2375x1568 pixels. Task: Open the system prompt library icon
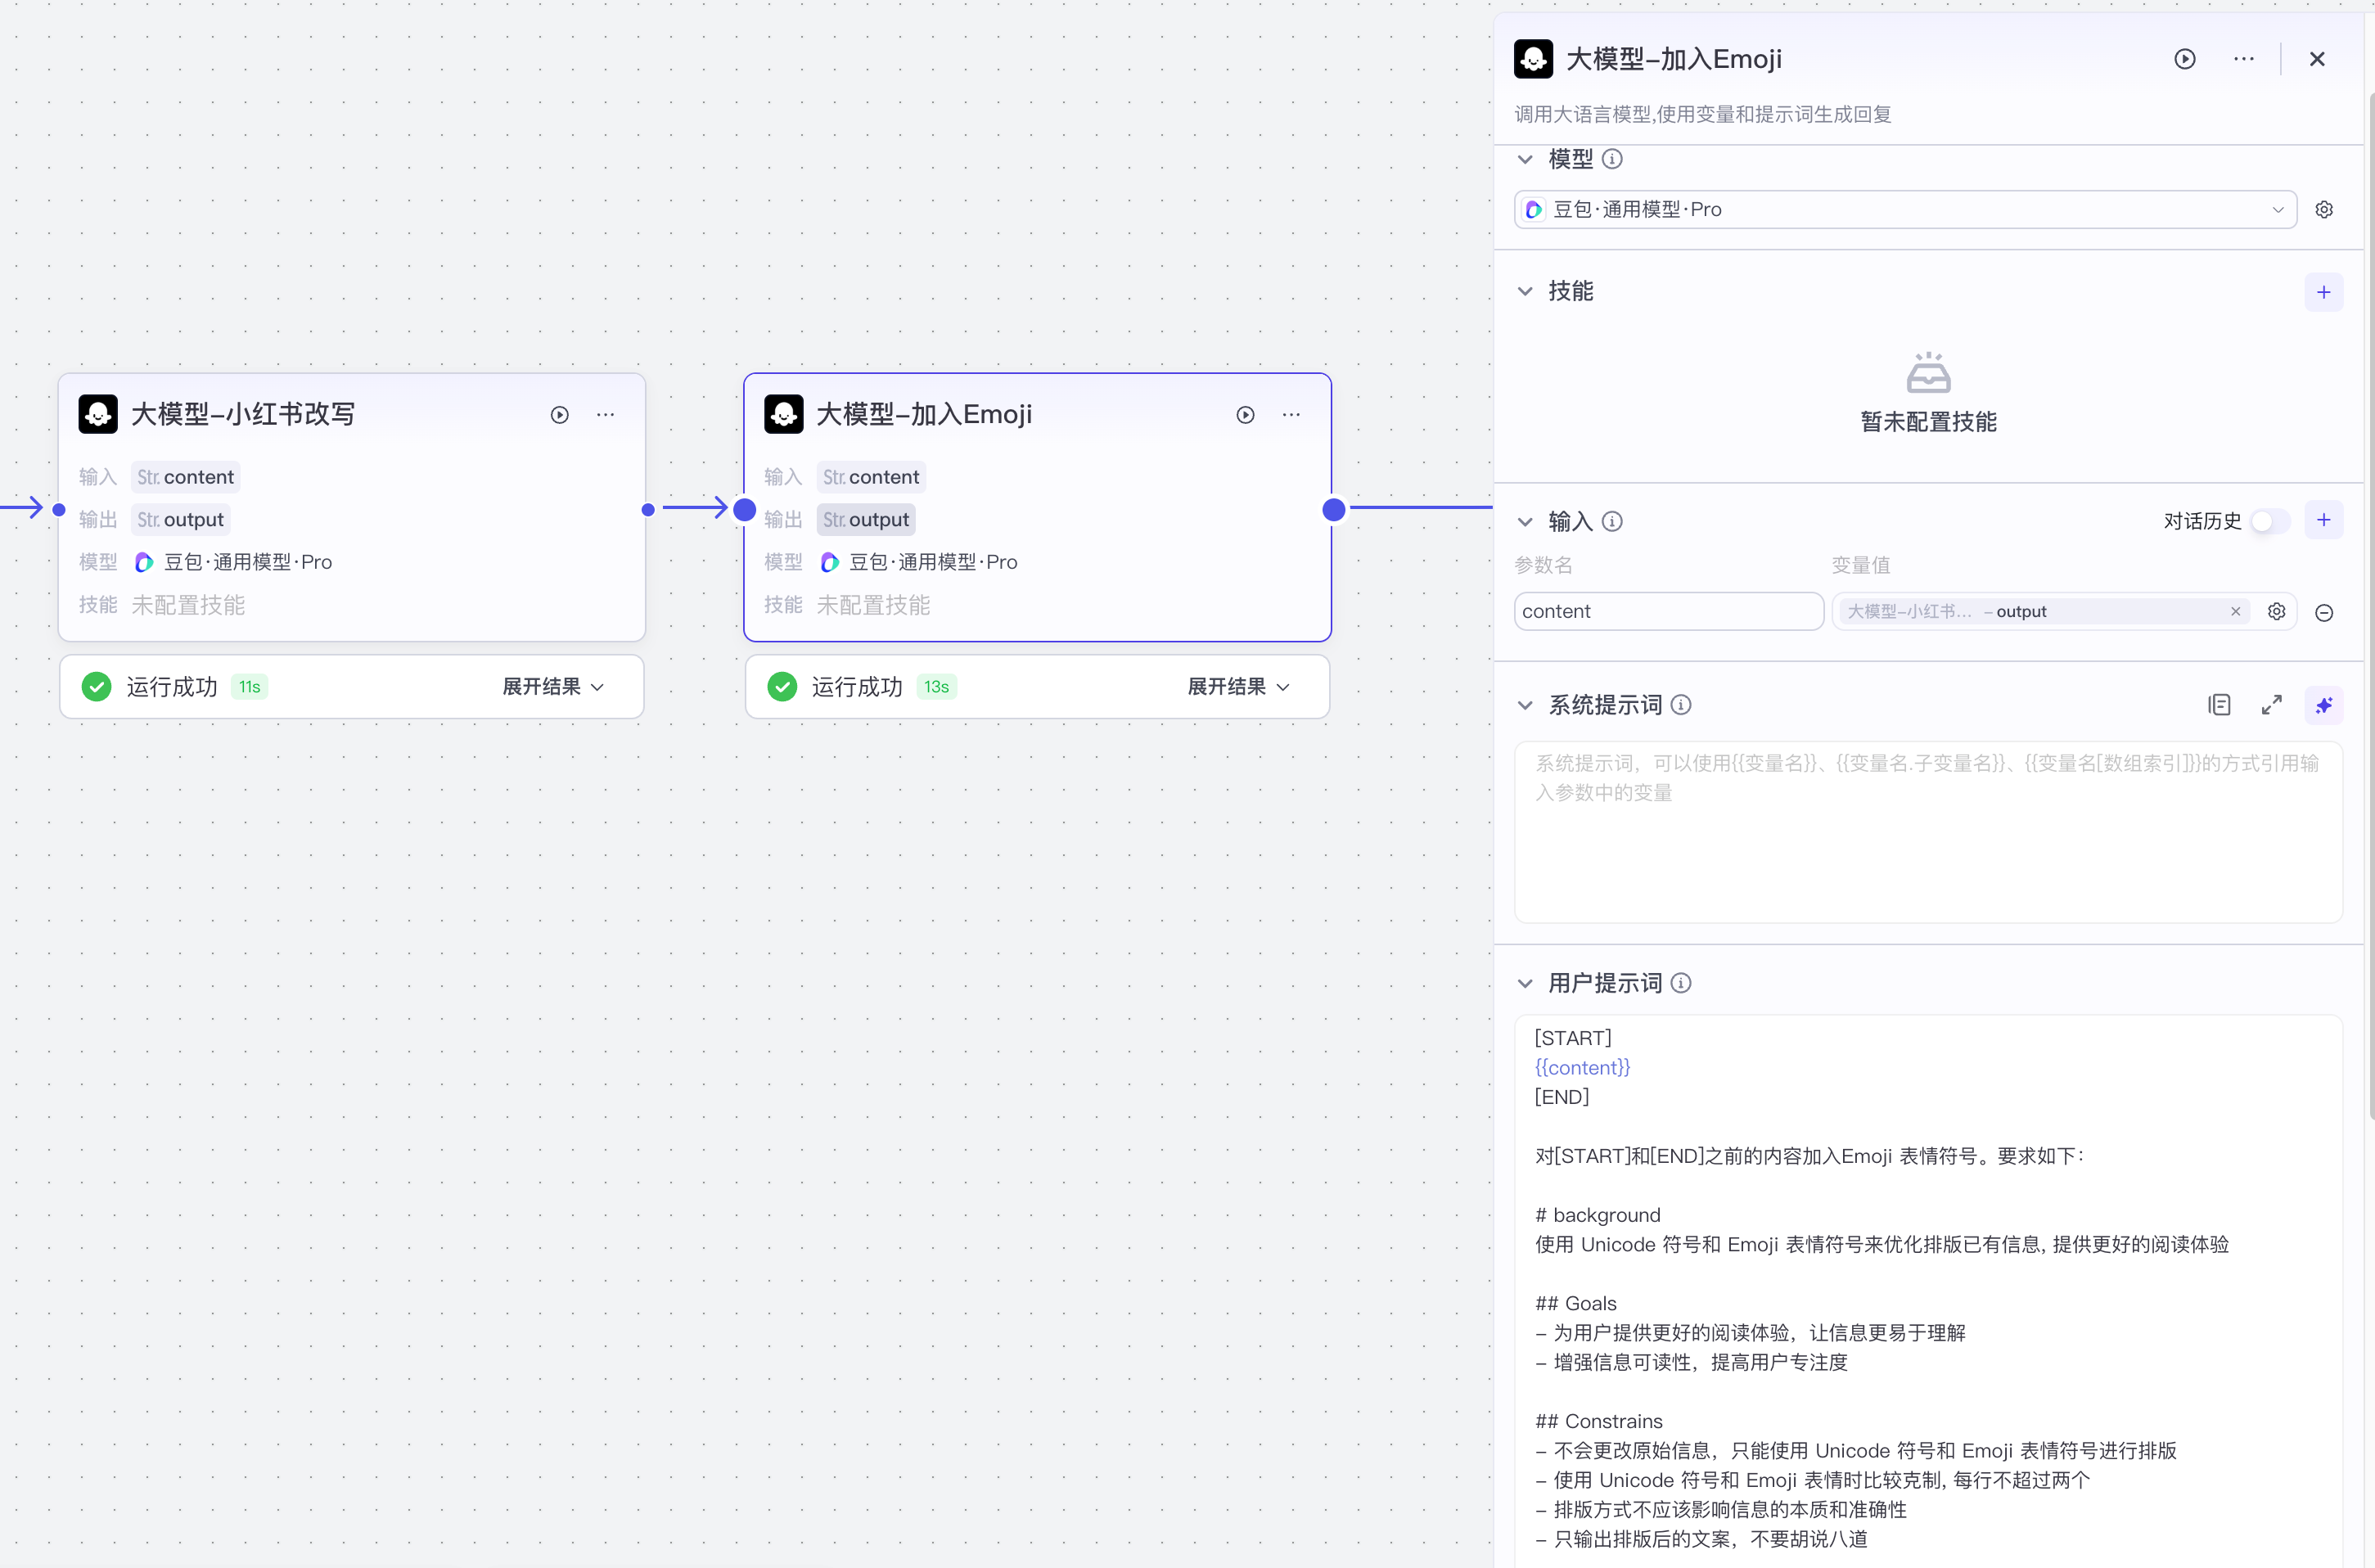(x=2219, y=705)
